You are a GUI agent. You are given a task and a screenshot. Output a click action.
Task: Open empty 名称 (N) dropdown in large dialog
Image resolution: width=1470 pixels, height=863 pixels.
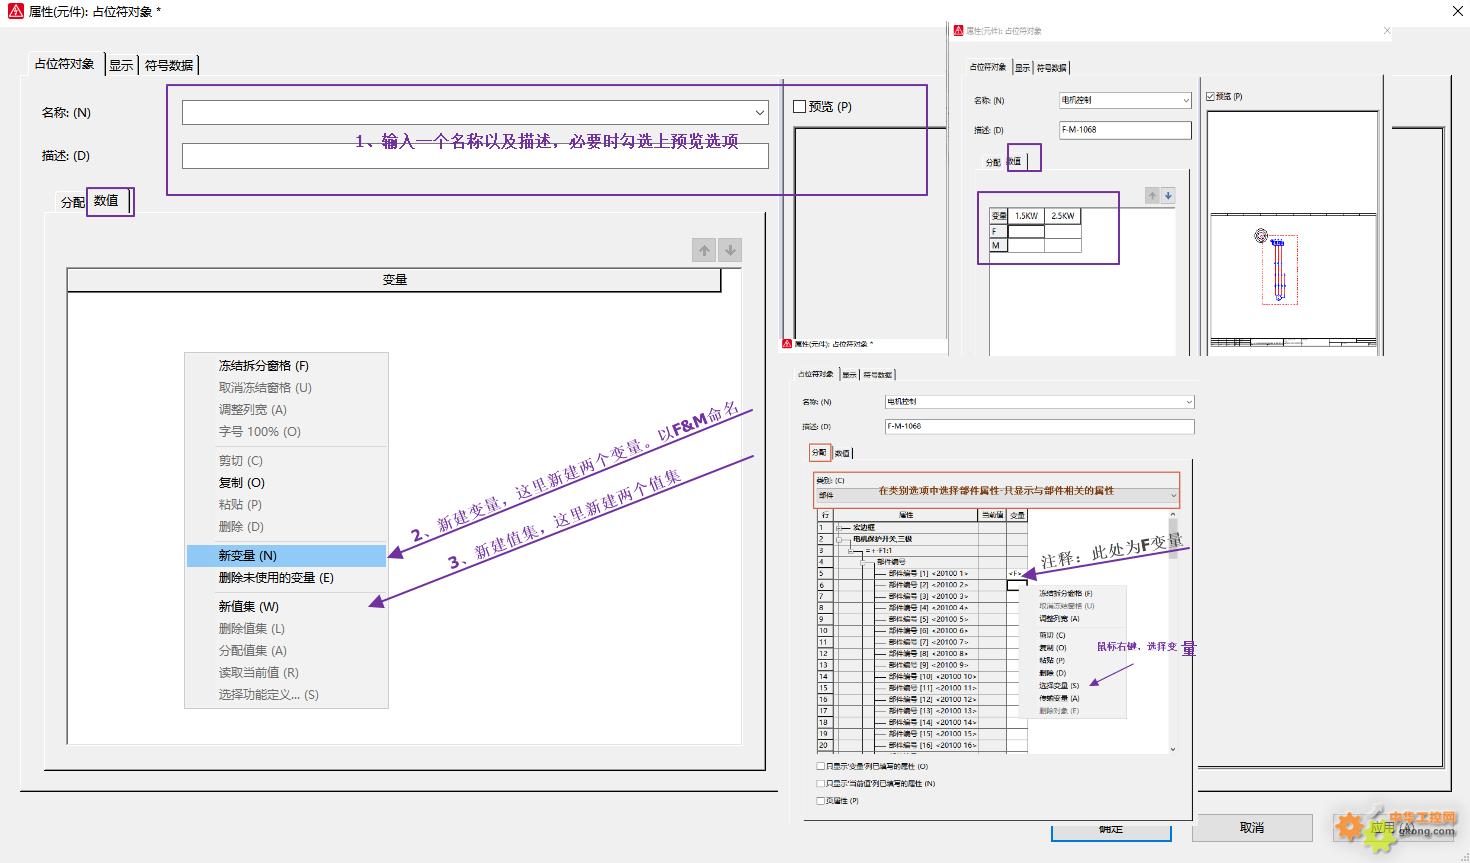coord(760,113)
